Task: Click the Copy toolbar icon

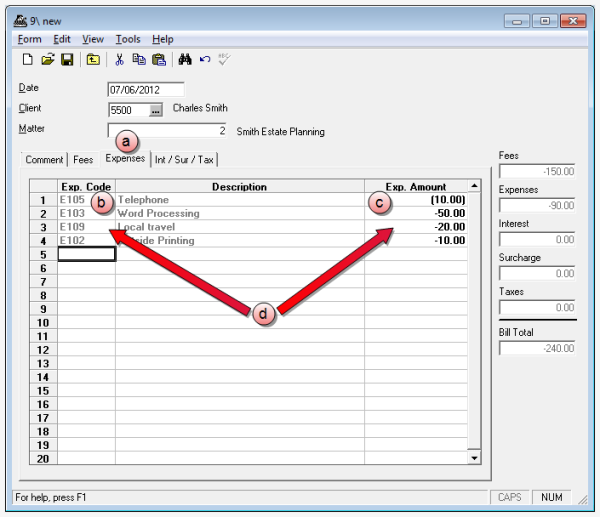Action: [x=139, y=60]
